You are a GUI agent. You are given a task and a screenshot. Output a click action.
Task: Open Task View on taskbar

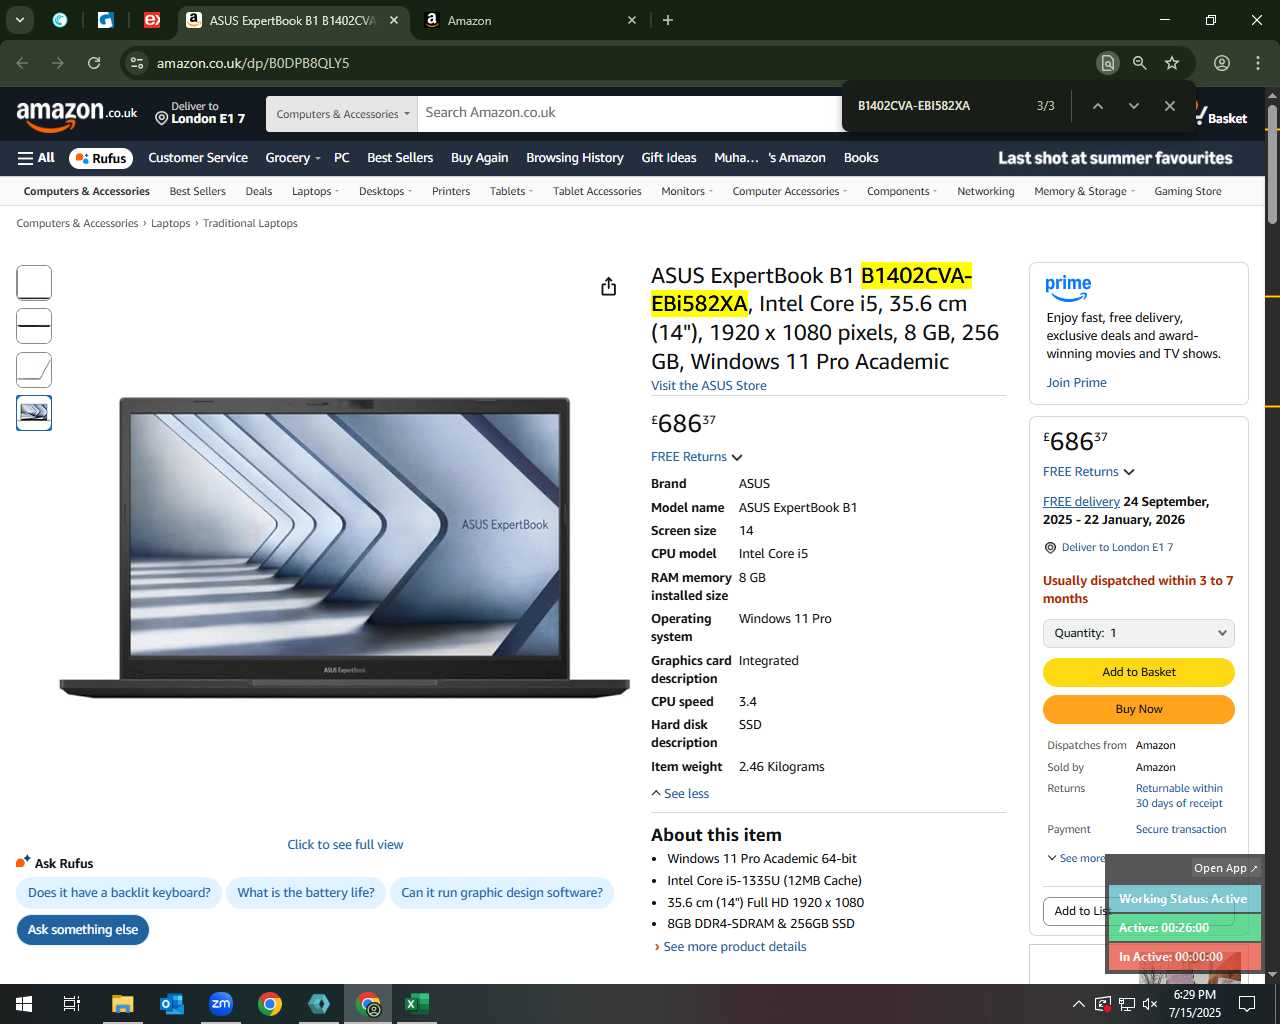click(x=72, y=1004)
